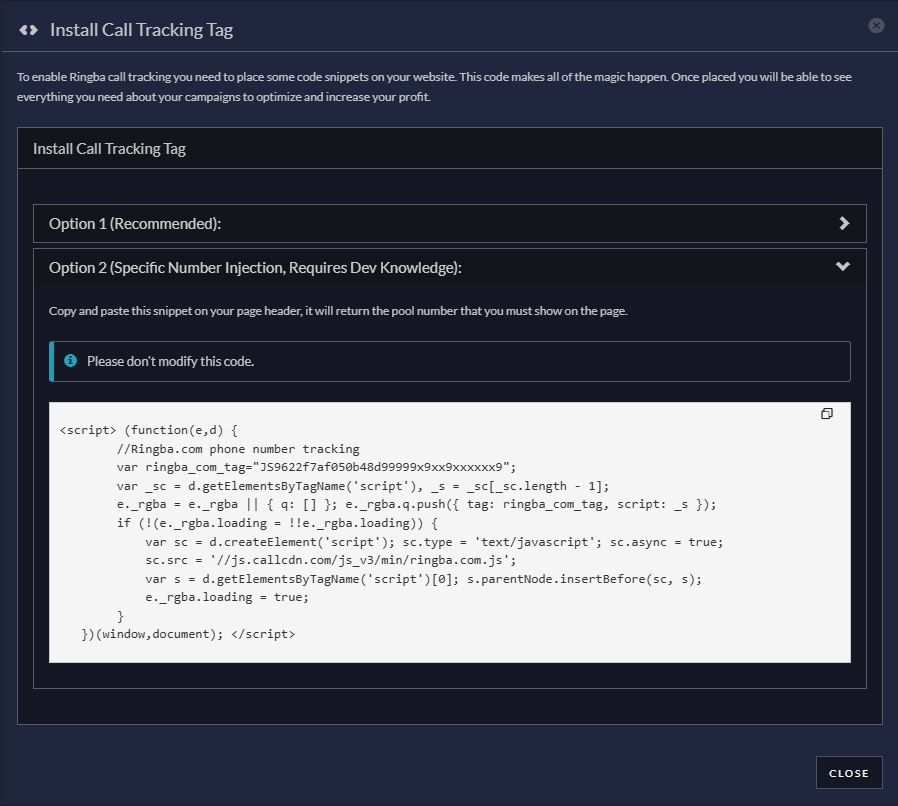Click the 'if (!(e._rgba.loading' condition line
This screenshot has height=806, width=898.
click(277, 523)
